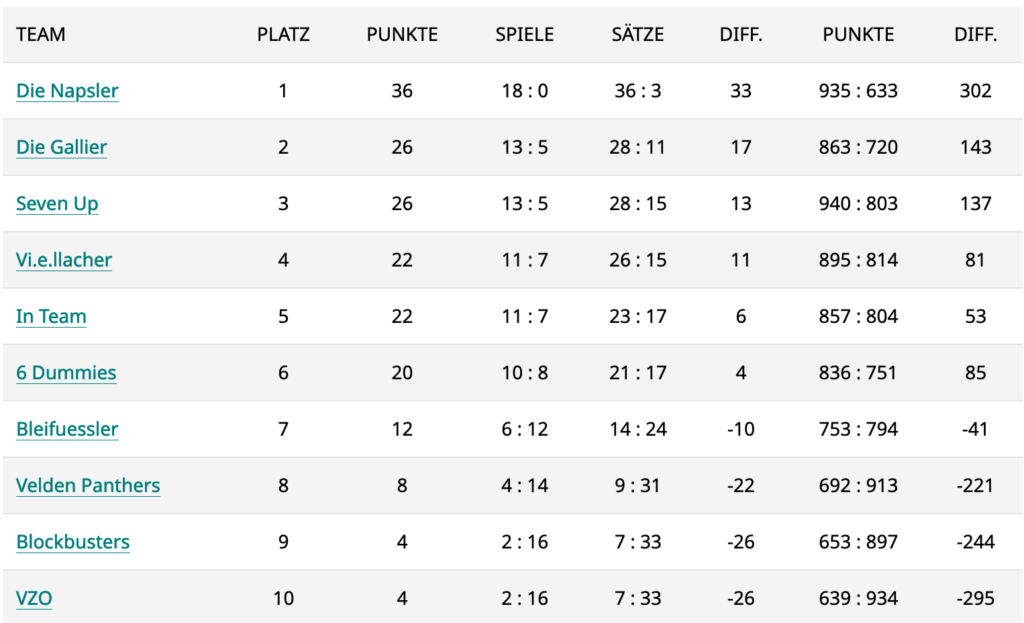The width and height of the screenshot is (1024, 623).
Task: Open the Blockbusters team link
Action: (73, 542)
